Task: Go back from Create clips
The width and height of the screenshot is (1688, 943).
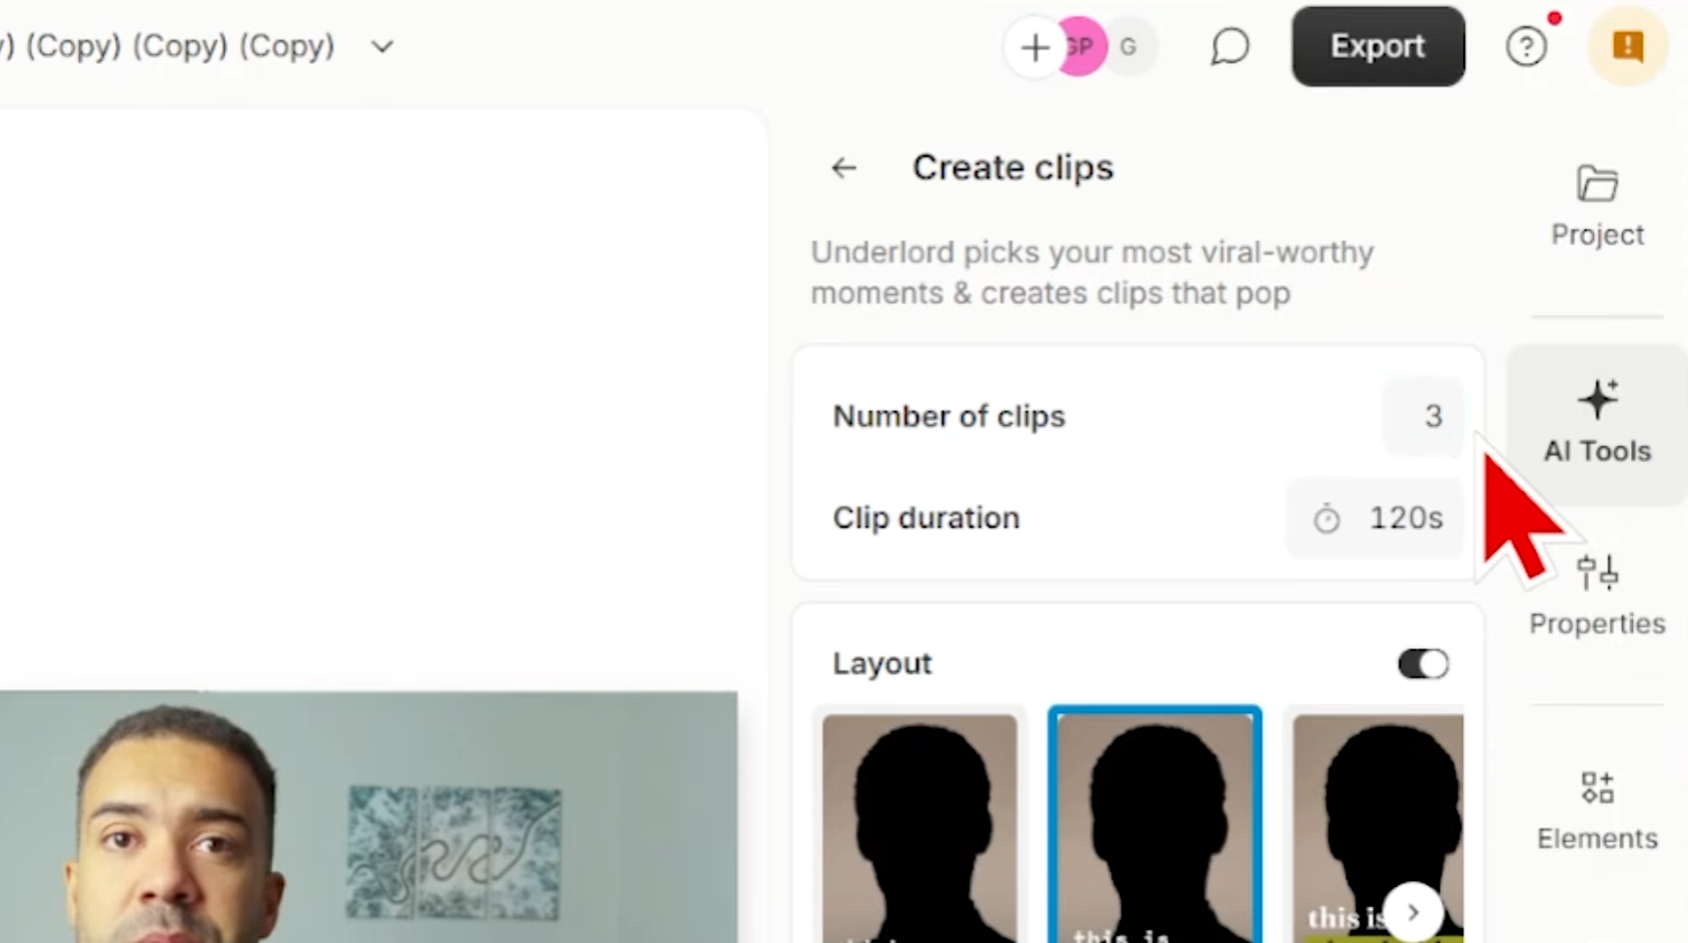Action: click(843, 168)
